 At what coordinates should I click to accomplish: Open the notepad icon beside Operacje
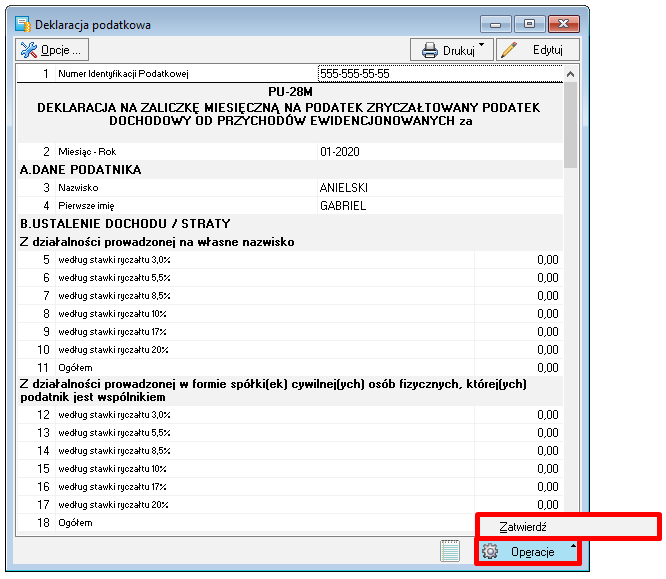tap(450, 551)
